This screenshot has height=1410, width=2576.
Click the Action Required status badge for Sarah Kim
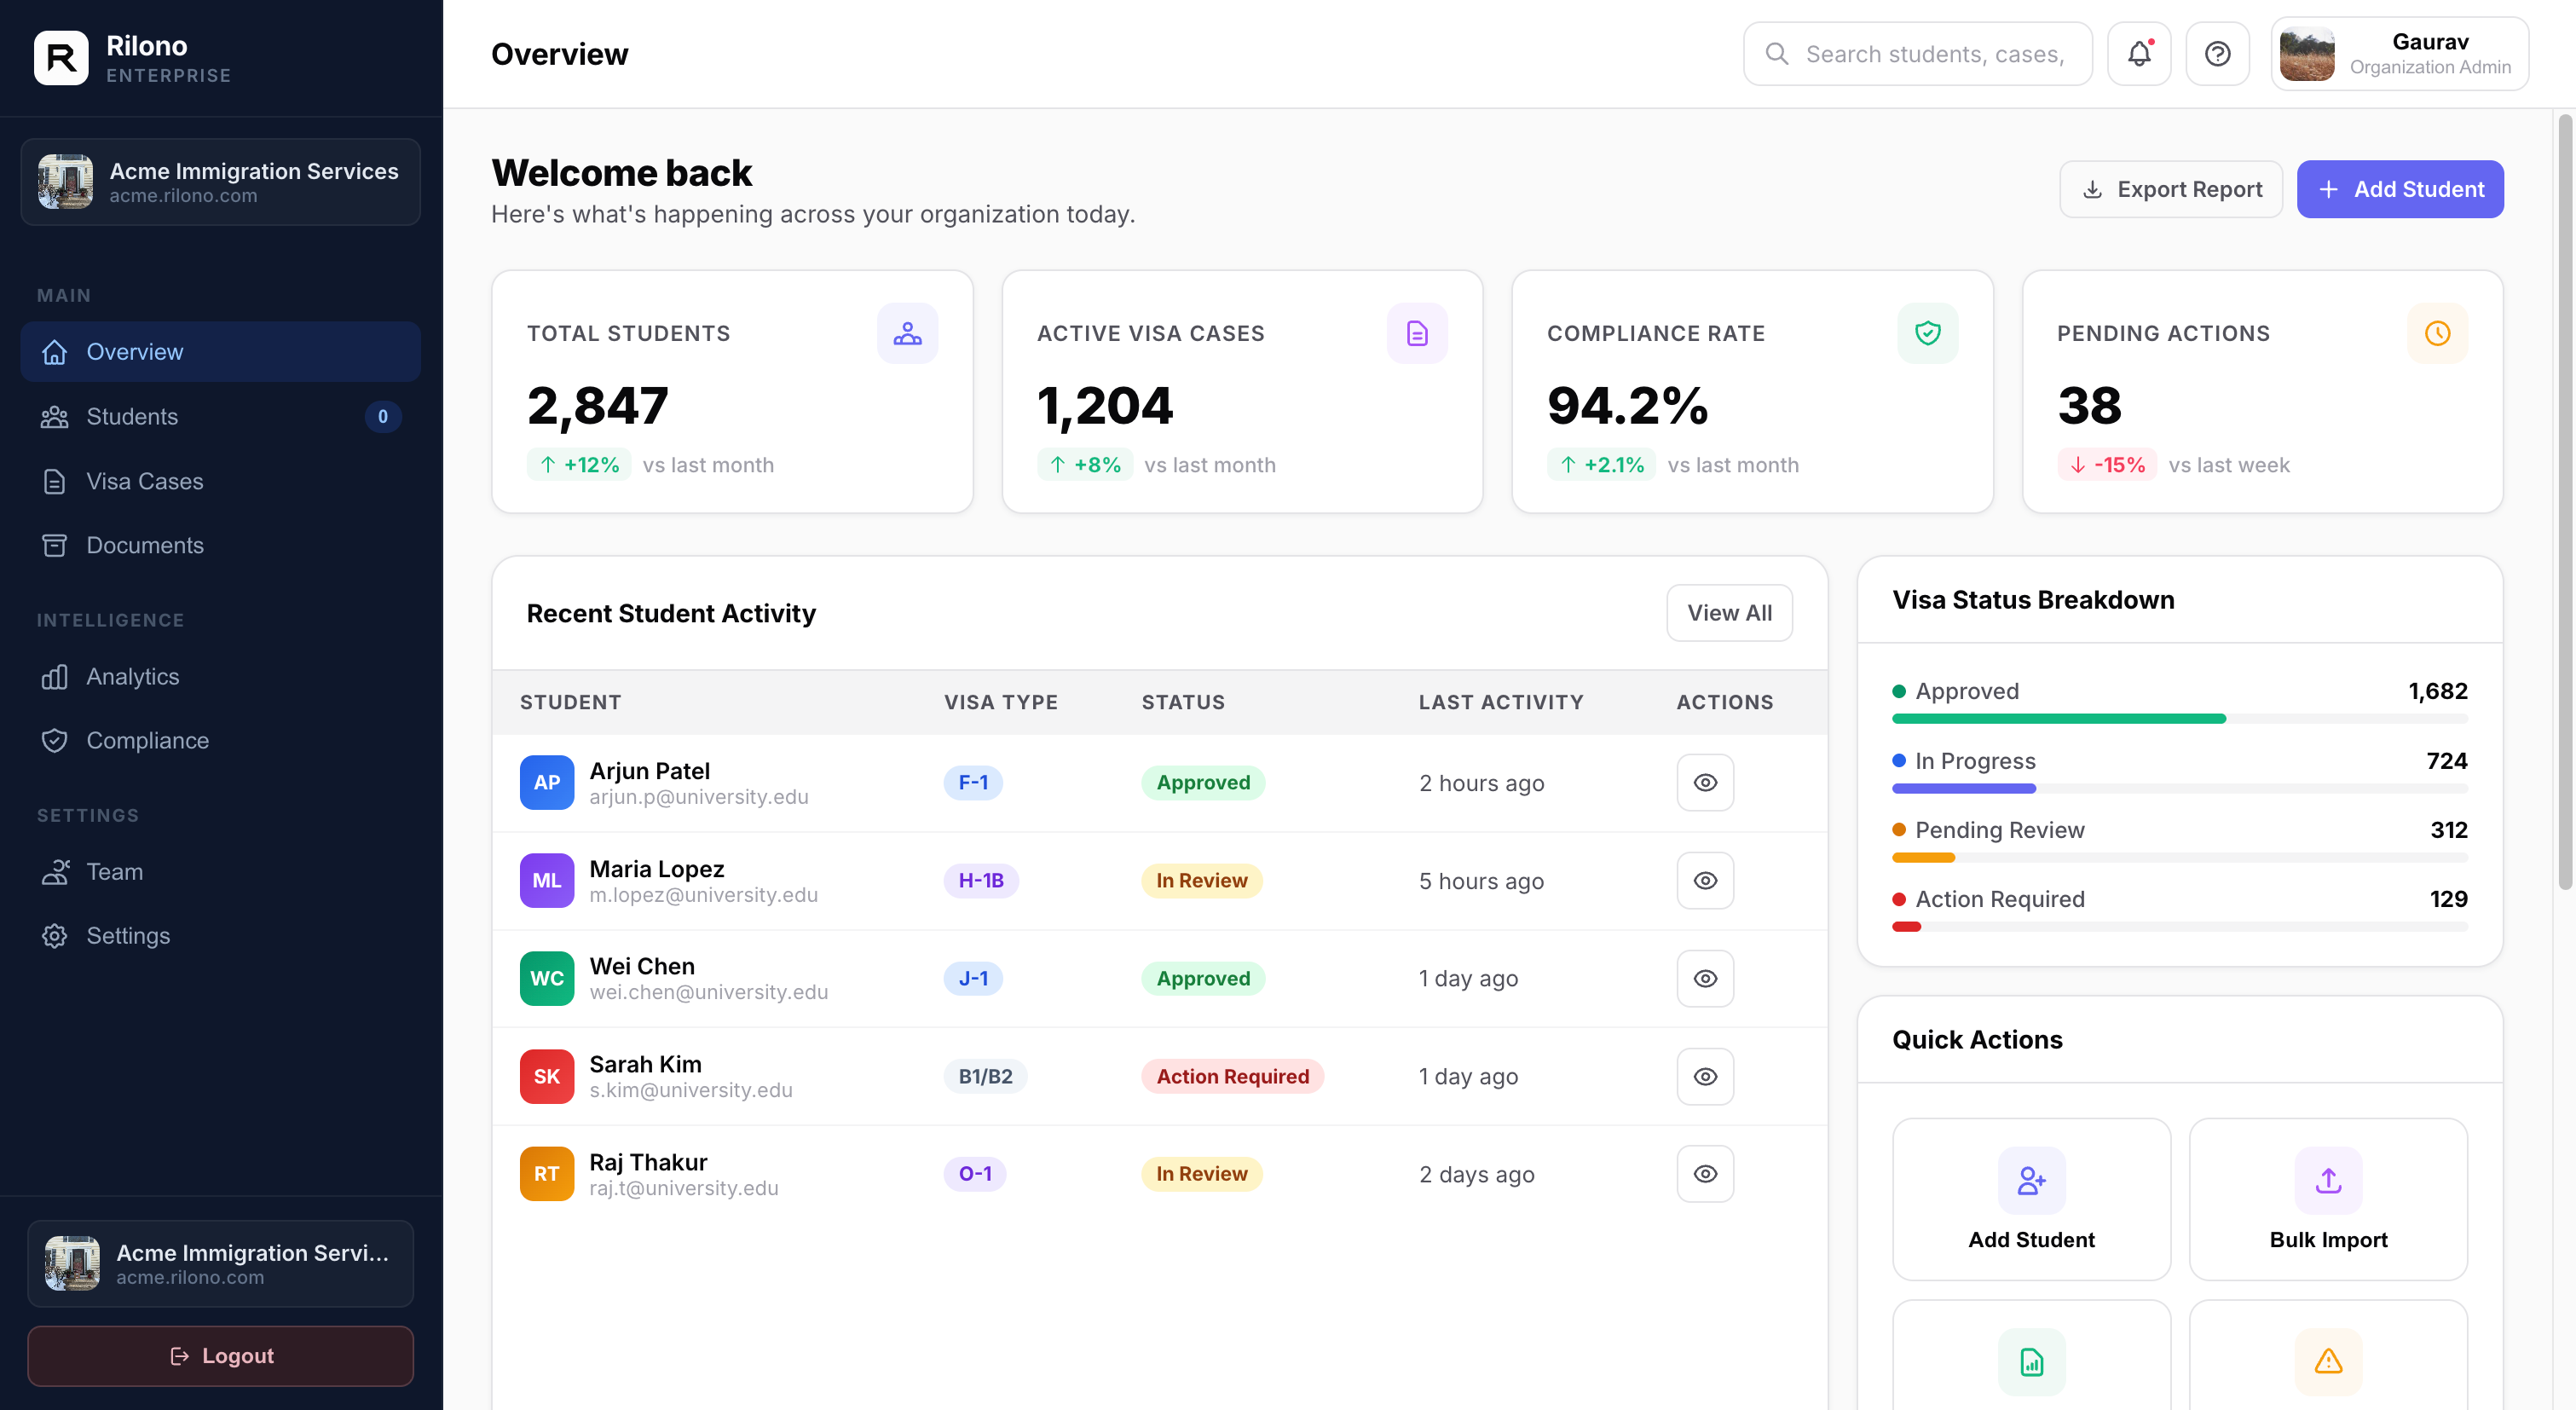[x=1232, y=1076]
